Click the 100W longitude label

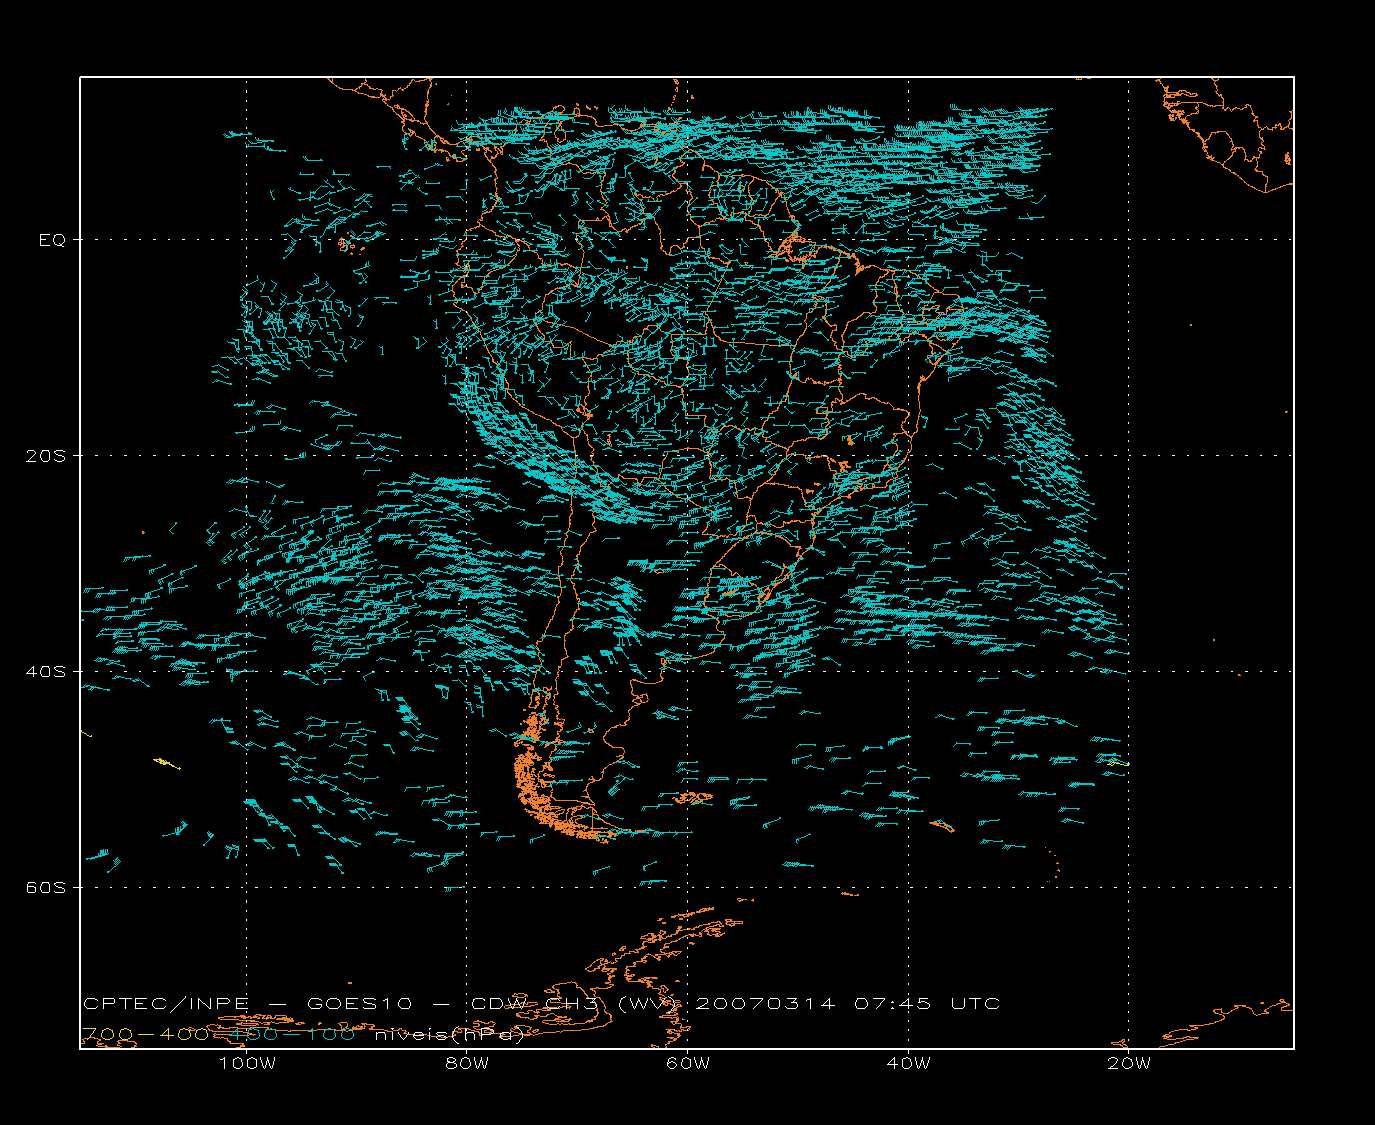click(247, 1064)
